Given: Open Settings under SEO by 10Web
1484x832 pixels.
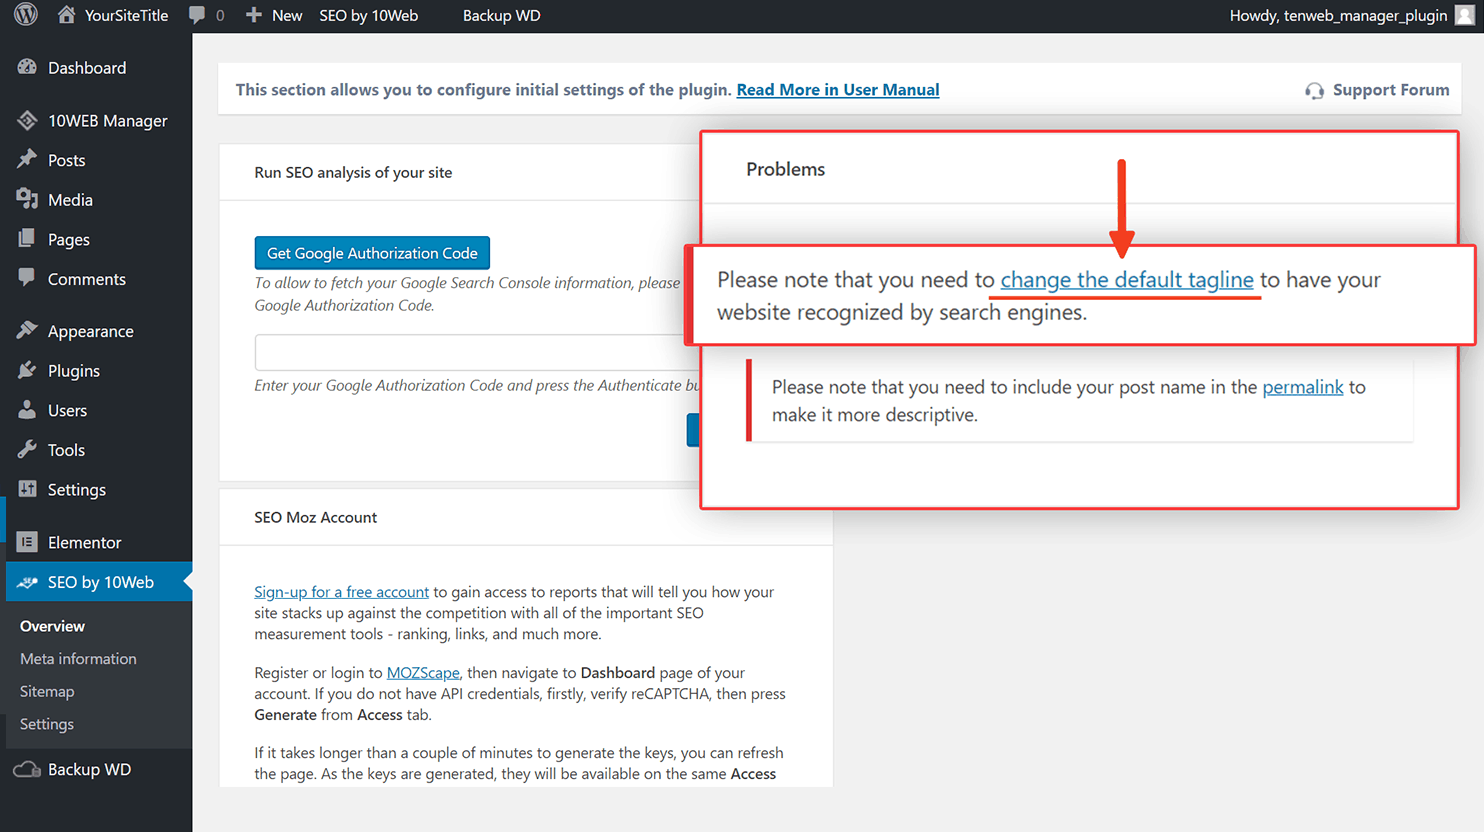Looking at the screenshot, I should pyautogui.click(x=47, y=724).
